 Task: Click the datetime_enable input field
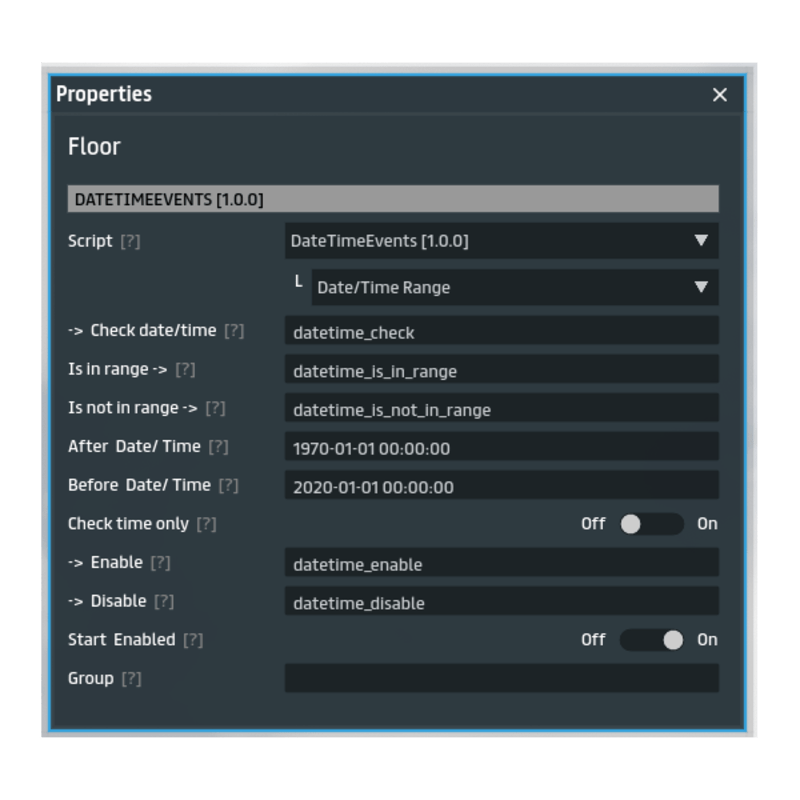pyautogui.click(x=501, y=563)
